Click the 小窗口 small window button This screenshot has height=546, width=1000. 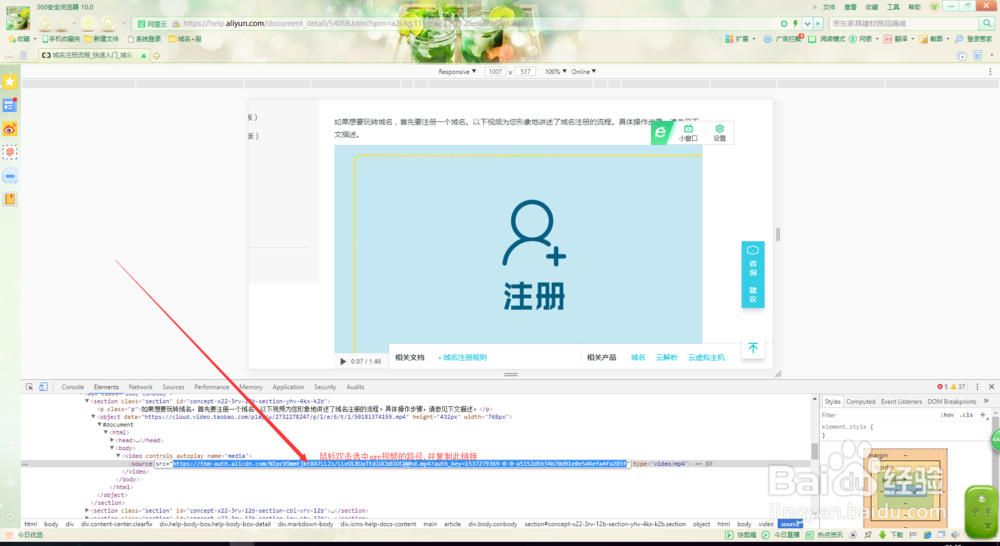pos(688,133)
